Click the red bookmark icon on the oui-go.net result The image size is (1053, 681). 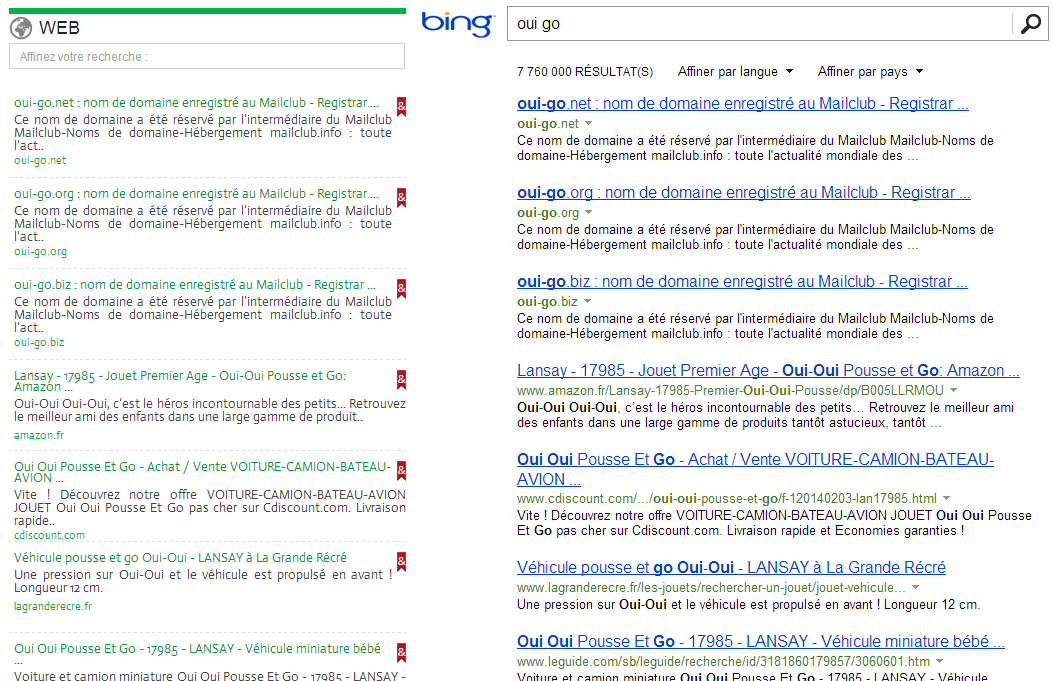point(402,106)
